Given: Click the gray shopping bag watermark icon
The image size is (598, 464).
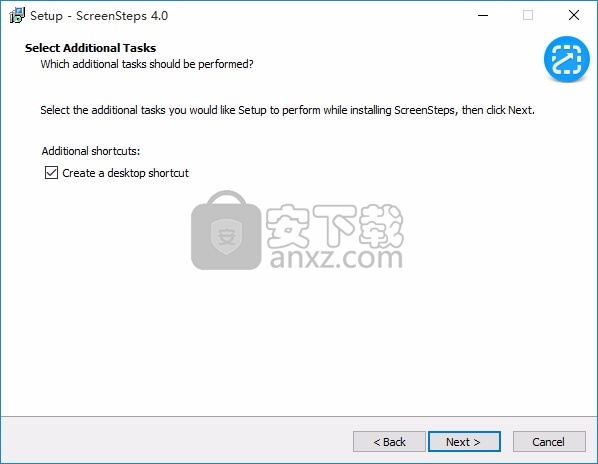Looking at the screenshot, I should (226, 230).
